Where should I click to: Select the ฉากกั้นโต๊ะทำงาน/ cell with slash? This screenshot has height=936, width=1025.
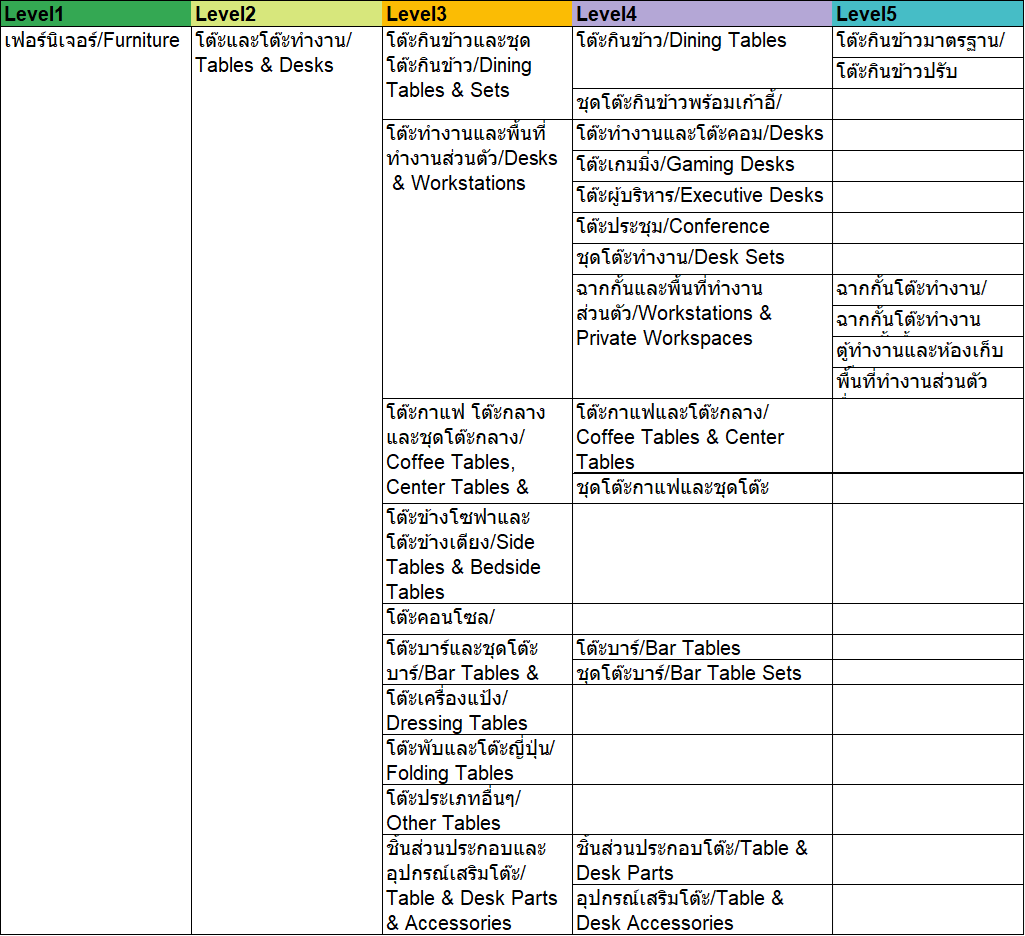pos(928,290)
